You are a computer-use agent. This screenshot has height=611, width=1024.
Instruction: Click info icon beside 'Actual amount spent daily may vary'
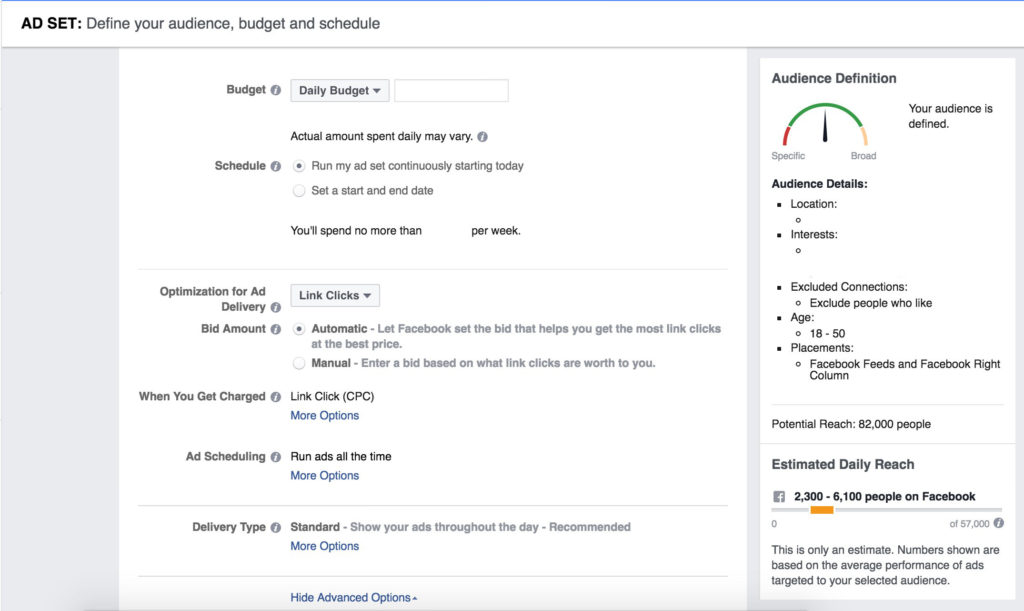(482, 136)
